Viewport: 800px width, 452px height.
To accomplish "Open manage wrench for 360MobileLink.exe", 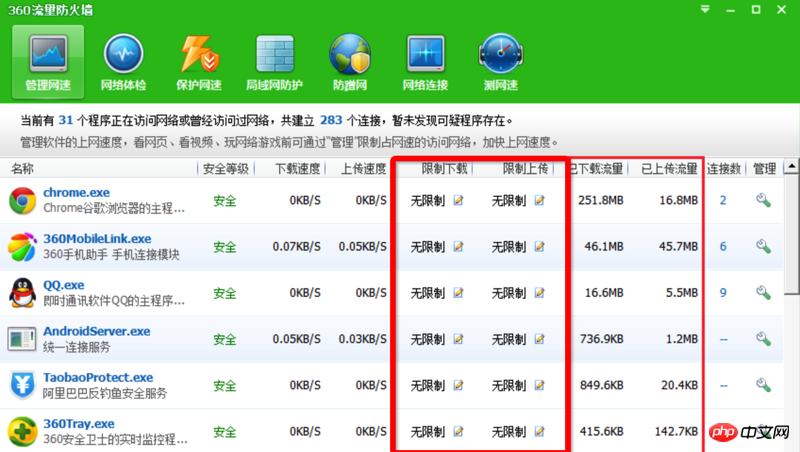I will pos(763,247).
